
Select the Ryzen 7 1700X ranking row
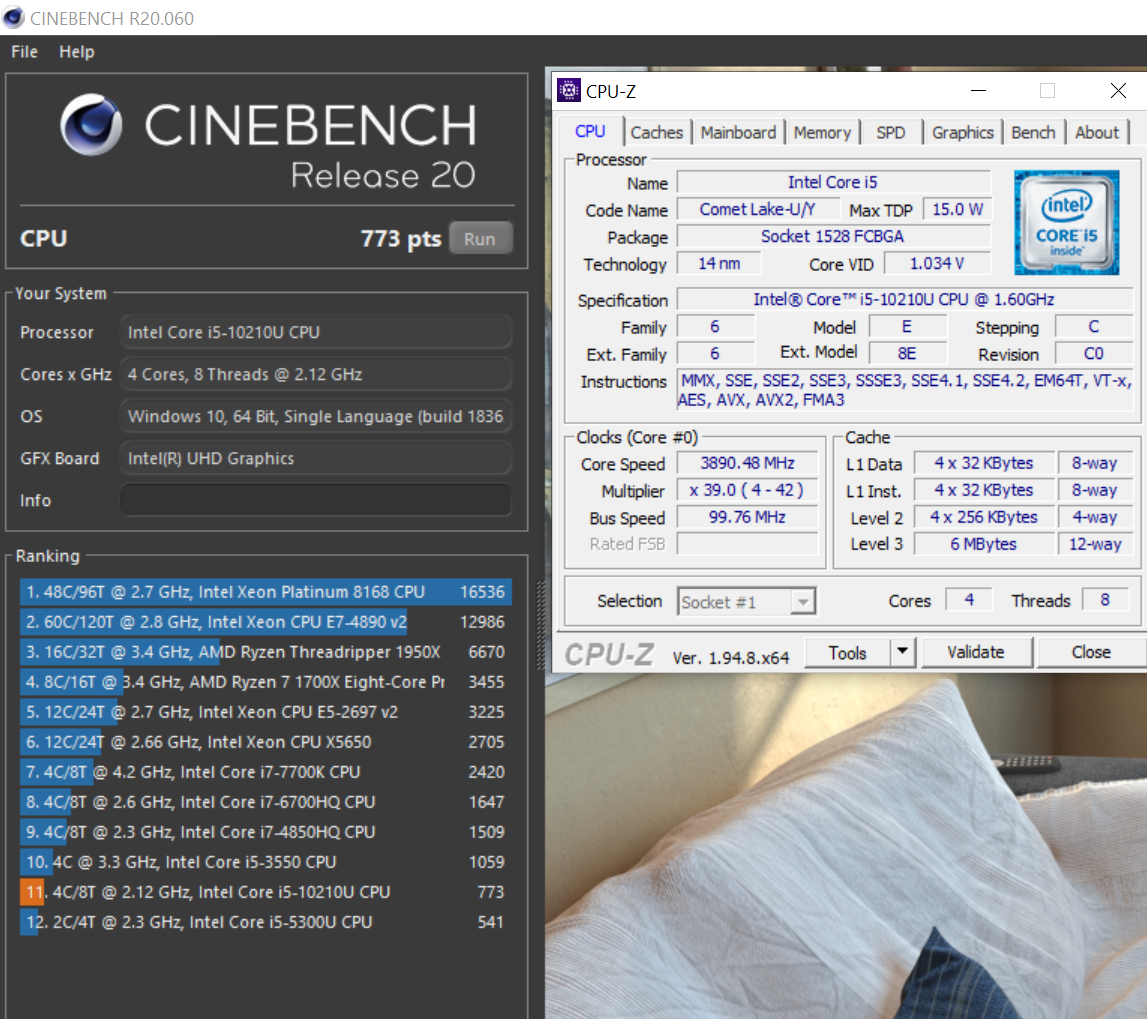[265, 682]
